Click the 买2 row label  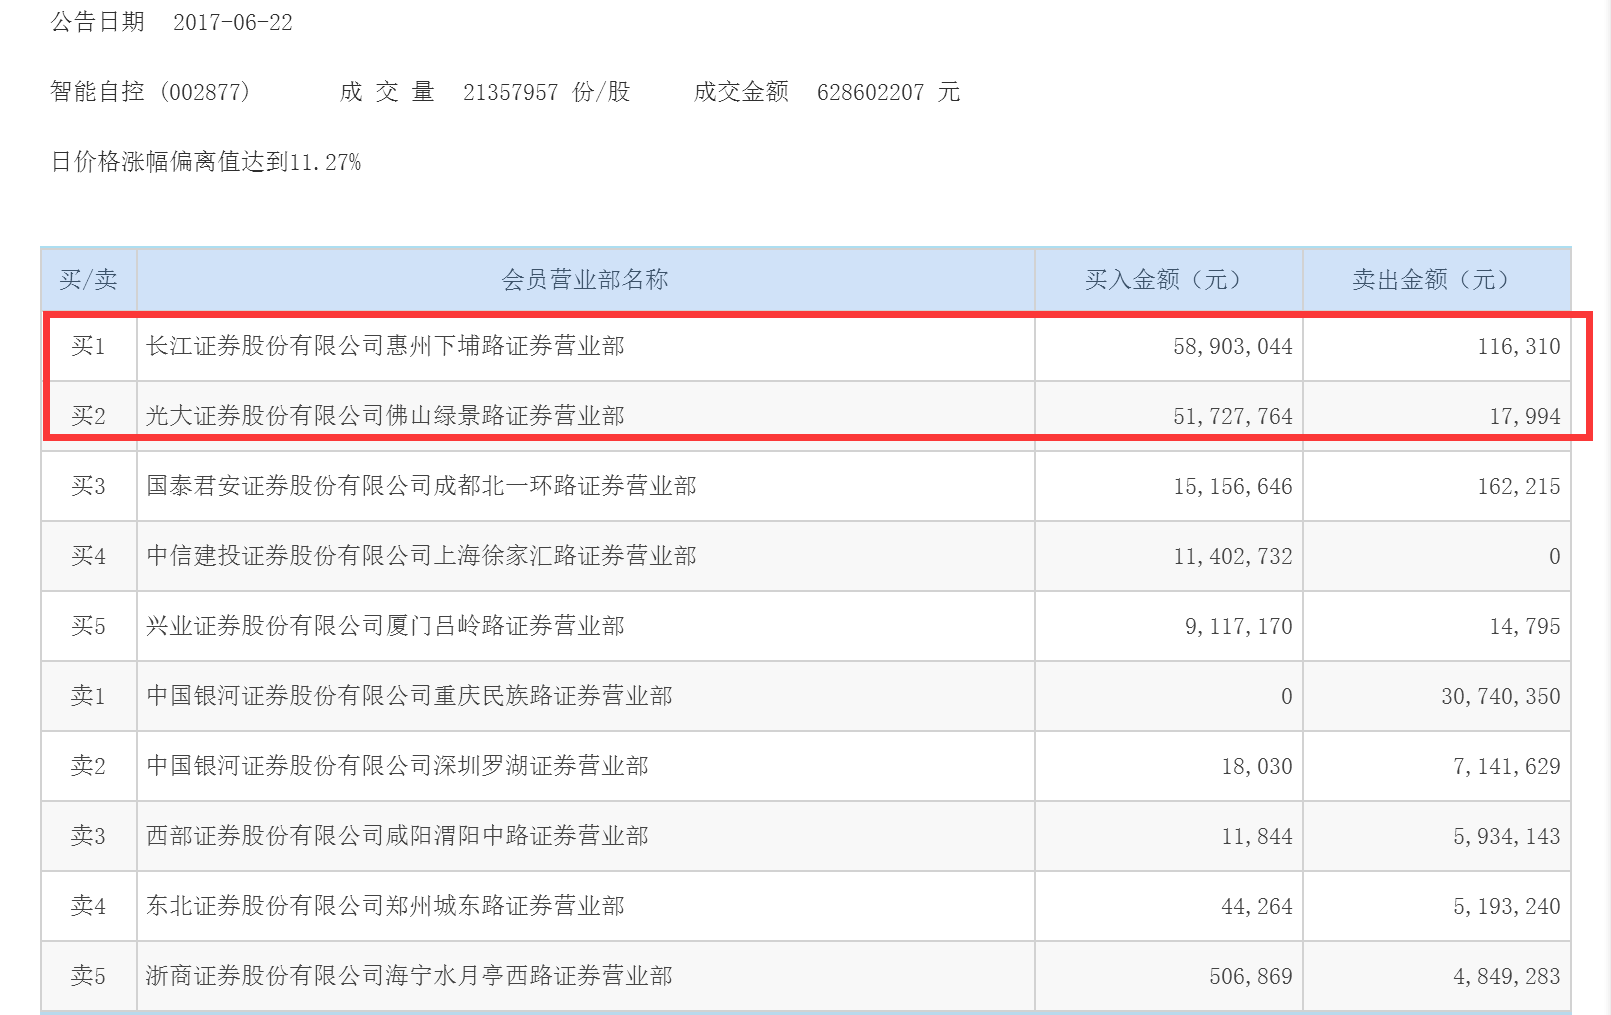tap(88, 416)
